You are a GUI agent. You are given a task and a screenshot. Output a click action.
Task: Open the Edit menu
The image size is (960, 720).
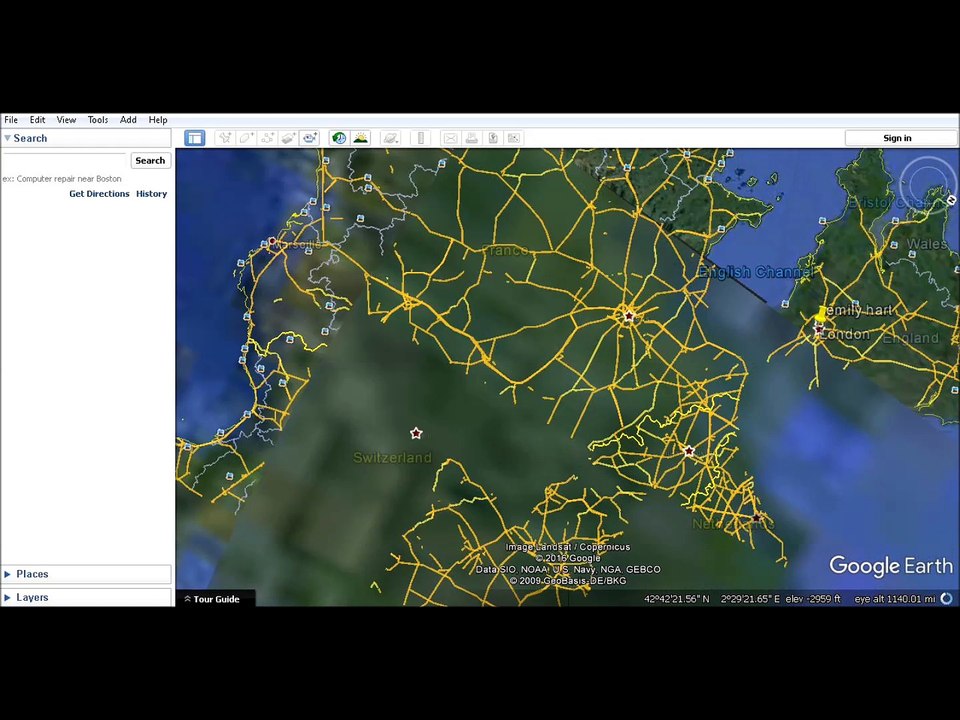click(37, 120)
